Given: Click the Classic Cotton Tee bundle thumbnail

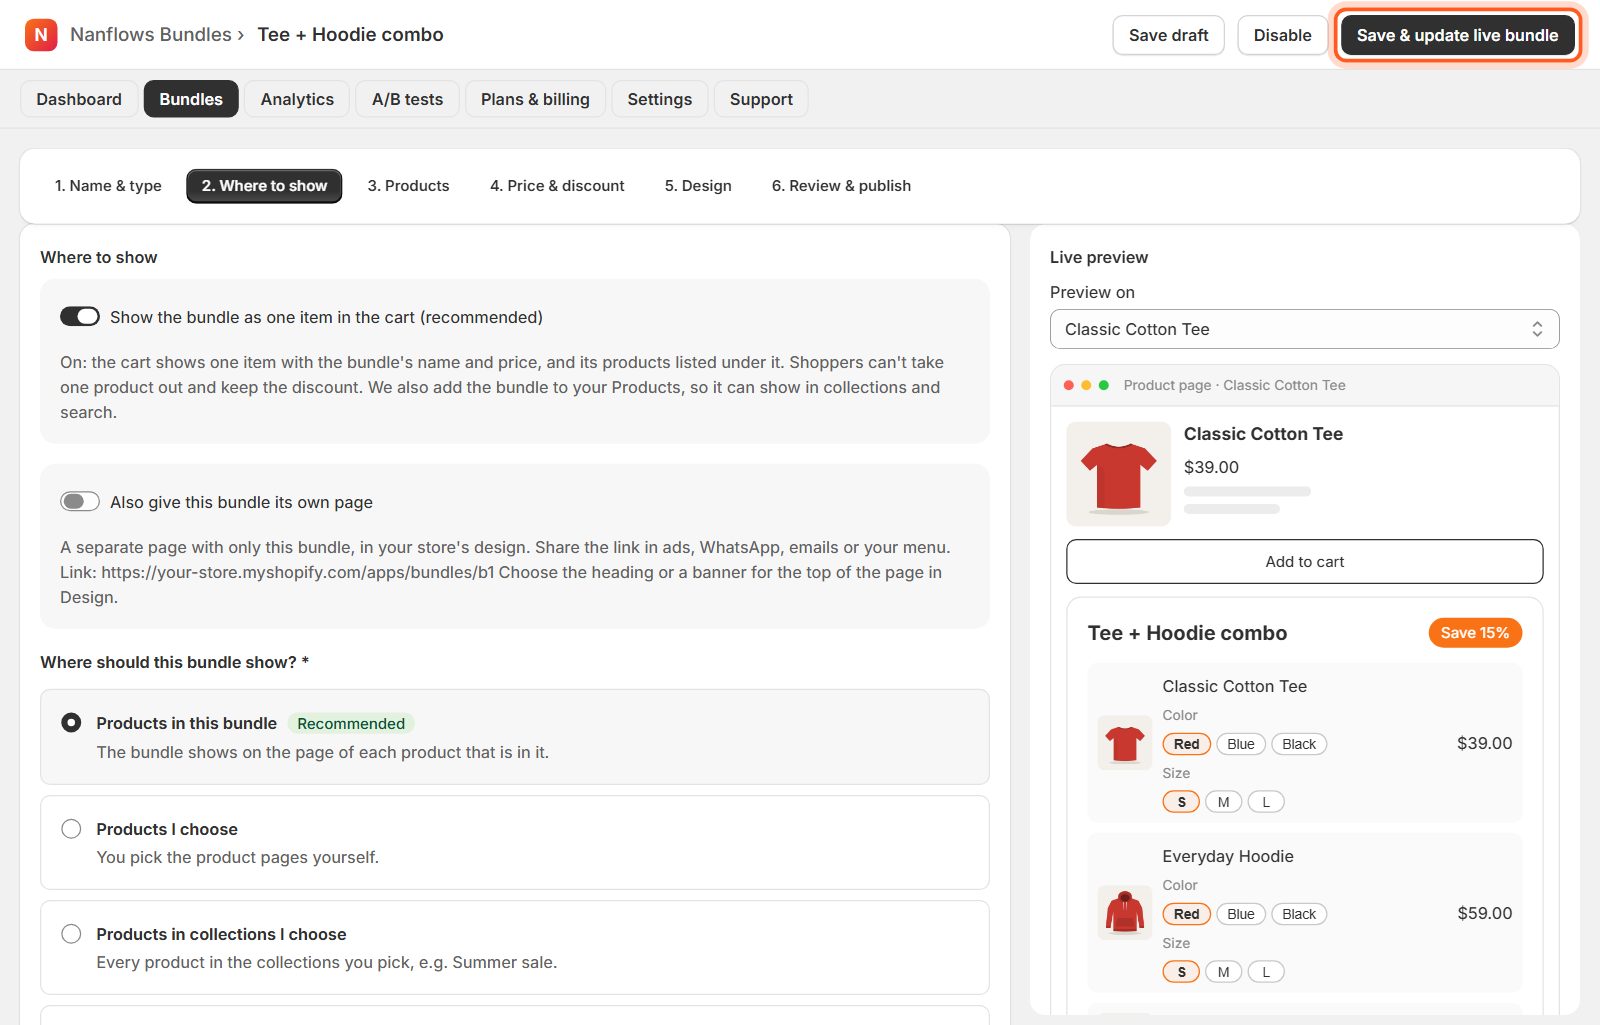Looking at the screenshot, I should 1125,743.
